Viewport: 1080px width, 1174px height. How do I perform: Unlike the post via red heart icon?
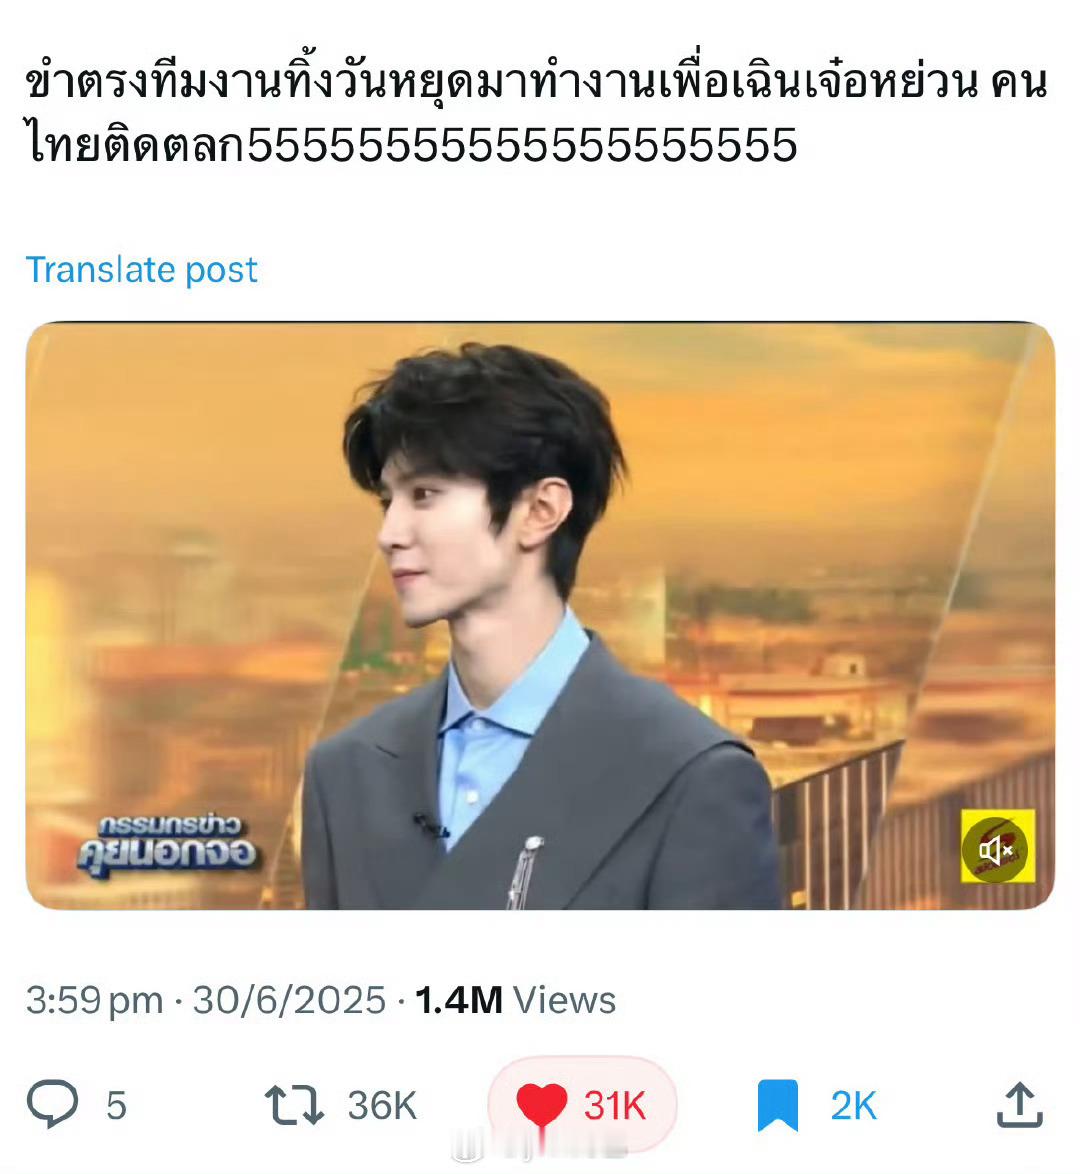click(541, 1105)
